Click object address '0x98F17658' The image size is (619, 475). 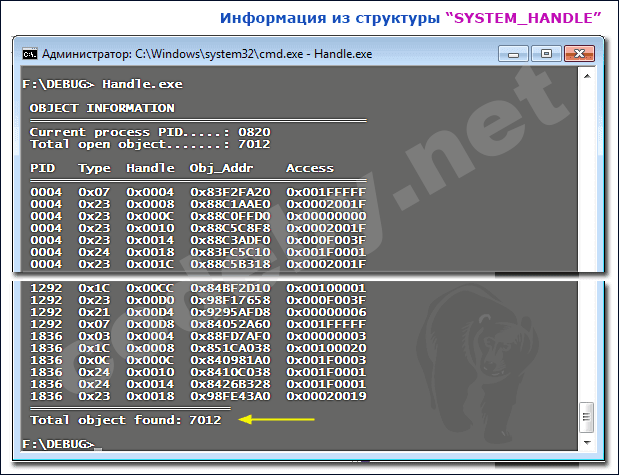(231, 300)
